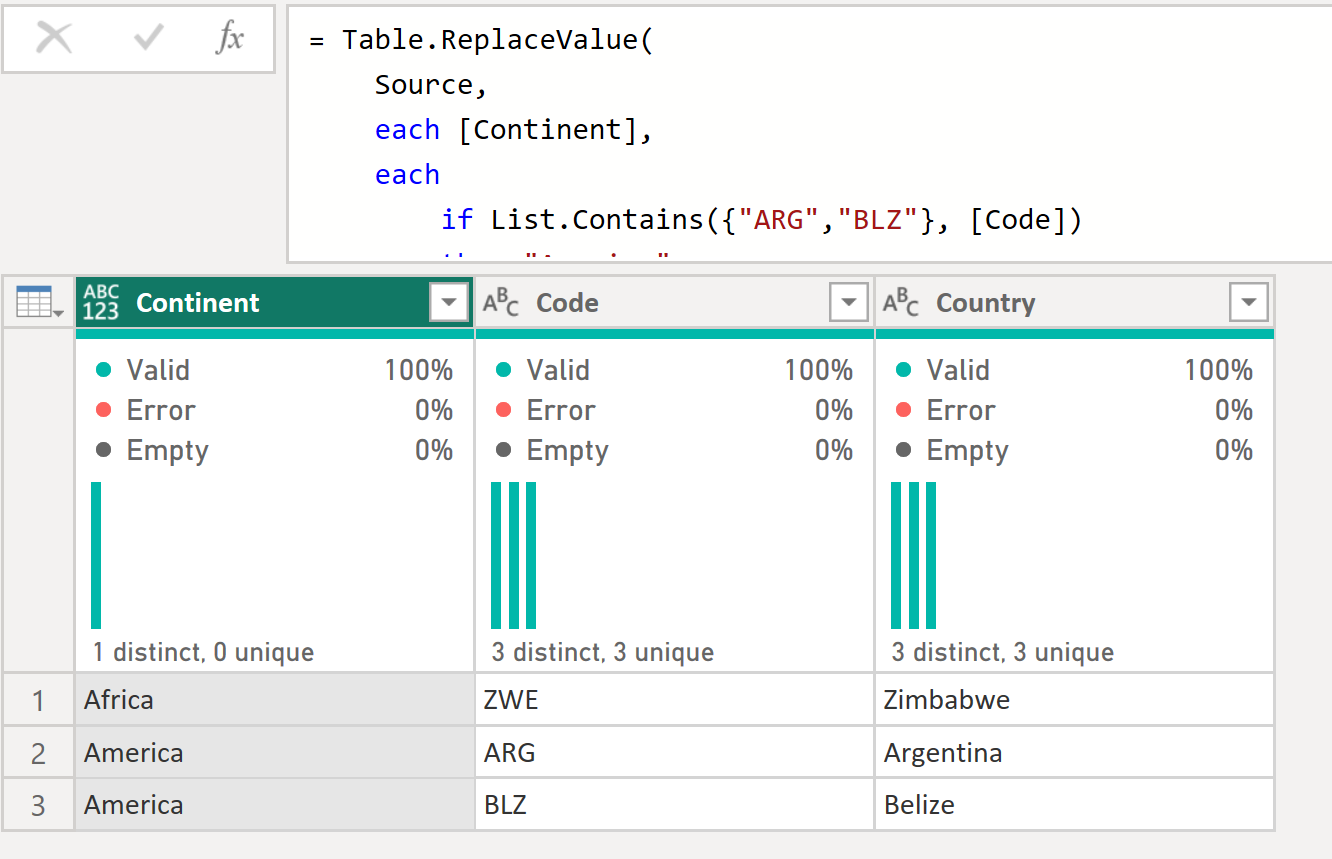This screenshot has height=859, width=1332.
Task: Select the Continent column header
Action: point(274,302)
